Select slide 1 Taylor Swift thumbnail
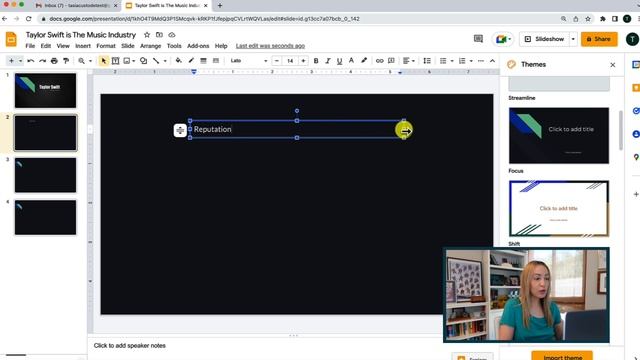640x360 pixels. [x=45, y=90]
